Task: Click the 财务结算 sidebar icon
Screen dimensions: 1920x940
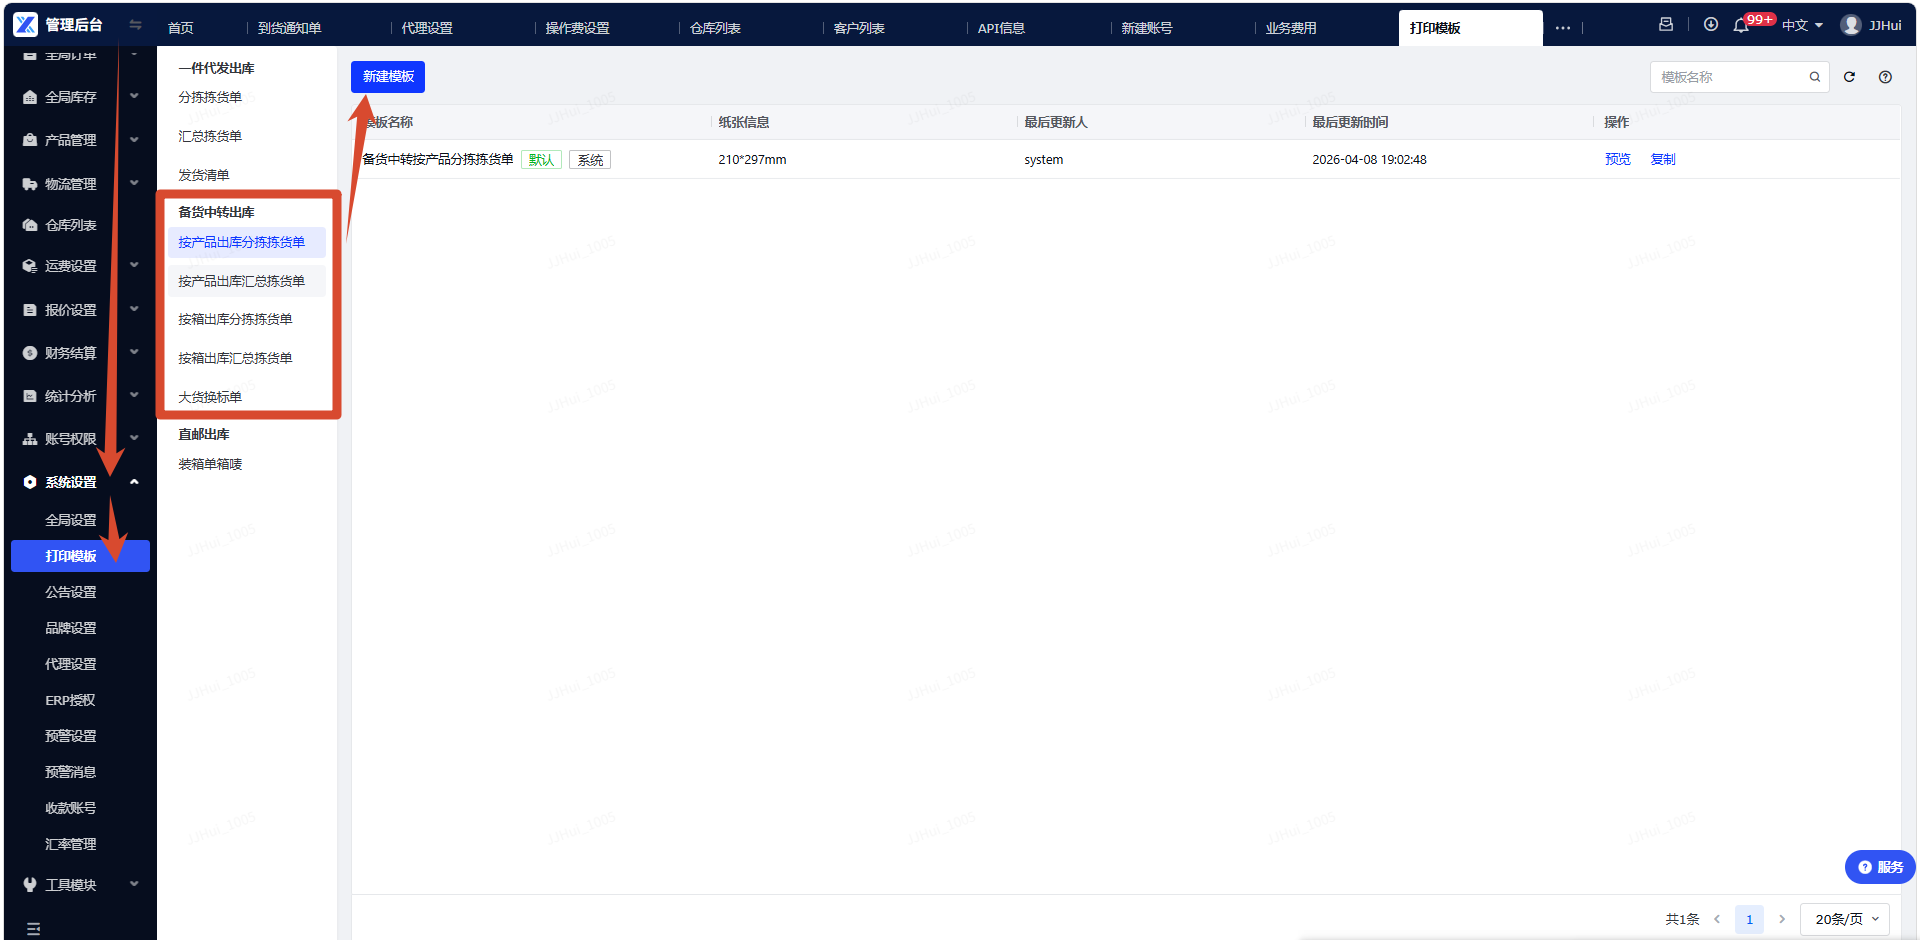Action: [x=30, y=353]
